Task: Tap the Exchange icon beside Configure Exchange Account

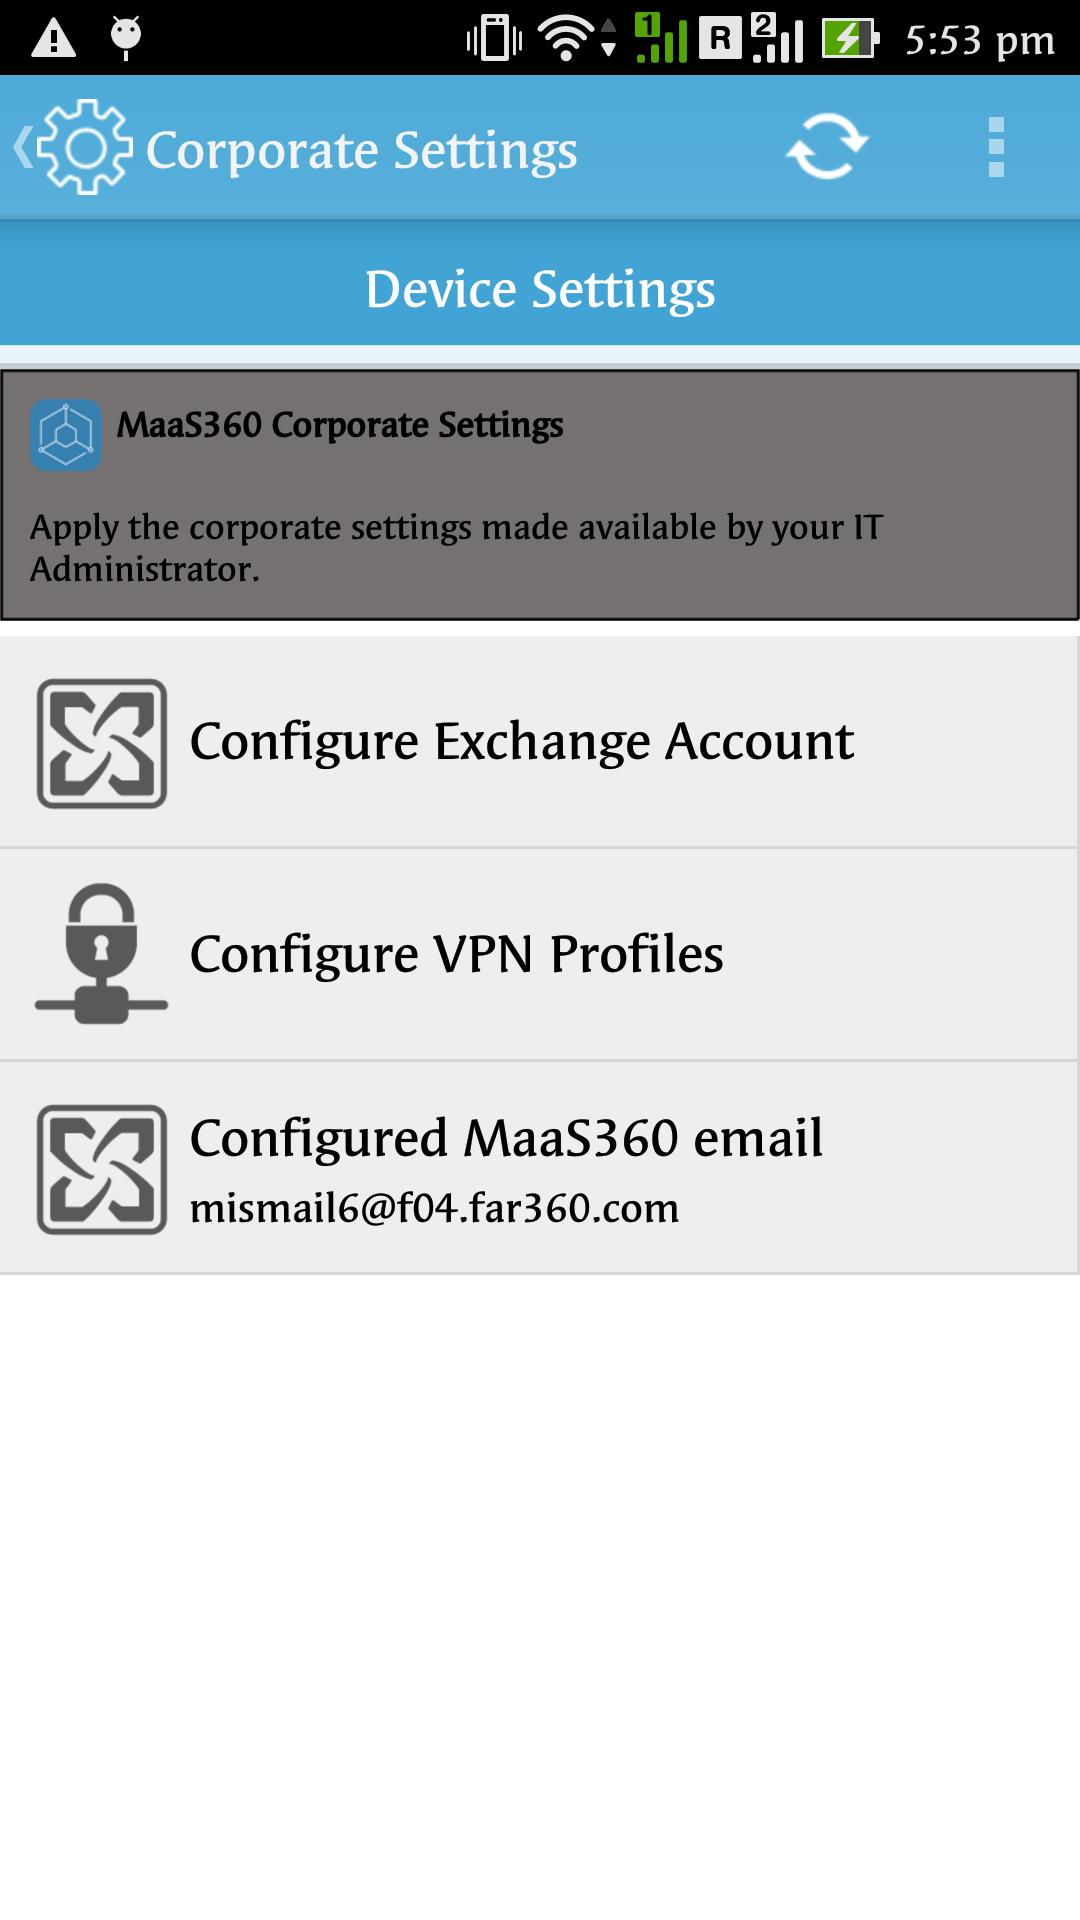Action: pos(102,743)
